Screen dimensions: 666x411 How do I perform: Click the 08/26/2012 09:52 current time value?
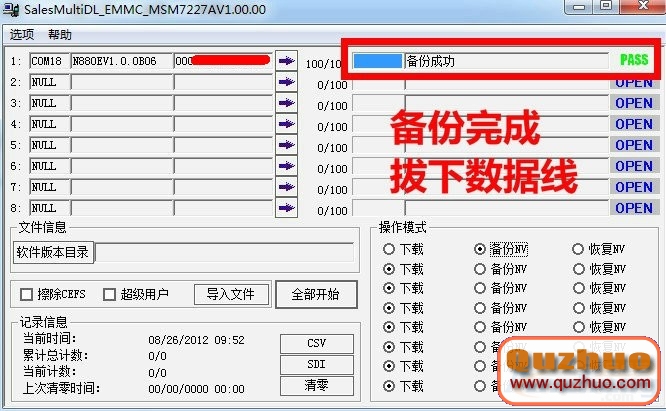pos(196,340)
